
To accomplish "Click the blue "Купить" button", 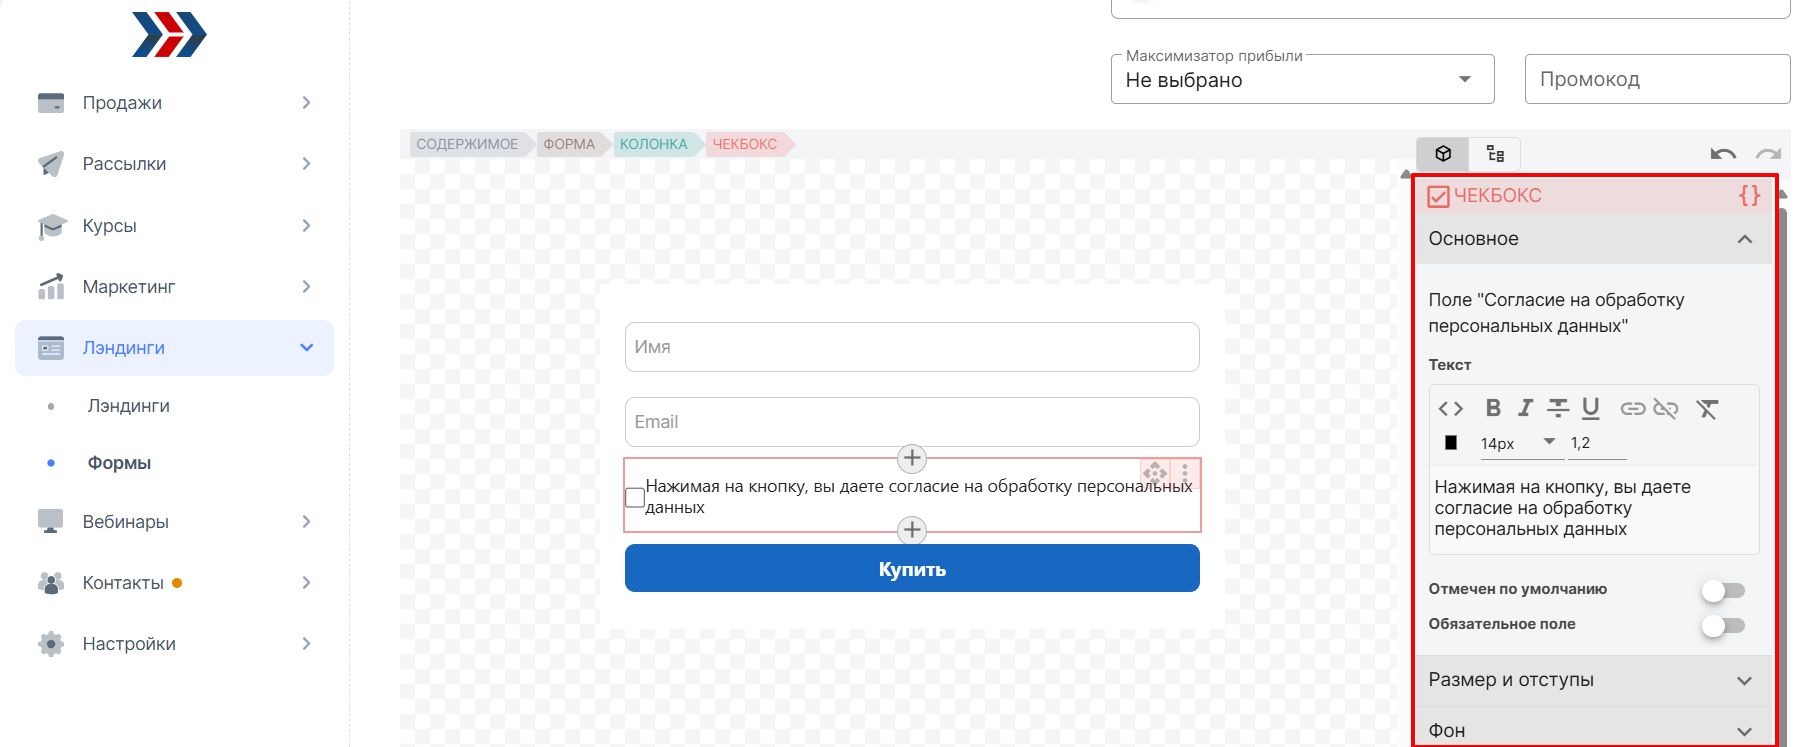I will (912, 568).
